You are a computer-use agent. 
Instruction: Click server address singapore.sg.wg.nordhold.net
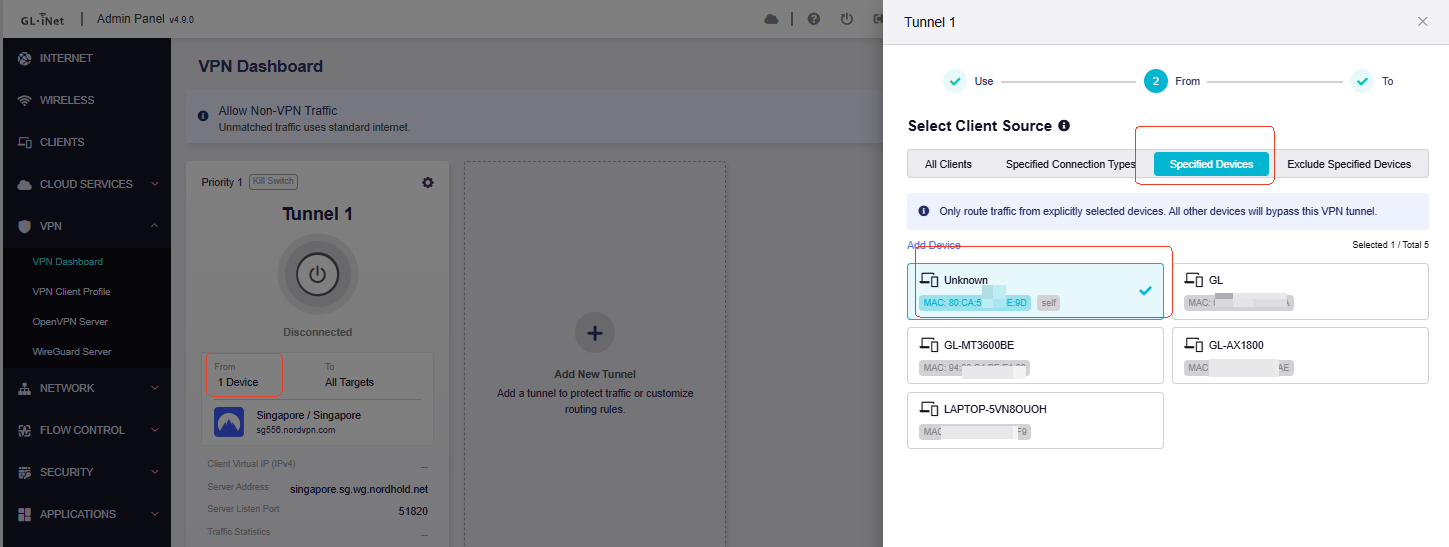(x=358, y=489)
